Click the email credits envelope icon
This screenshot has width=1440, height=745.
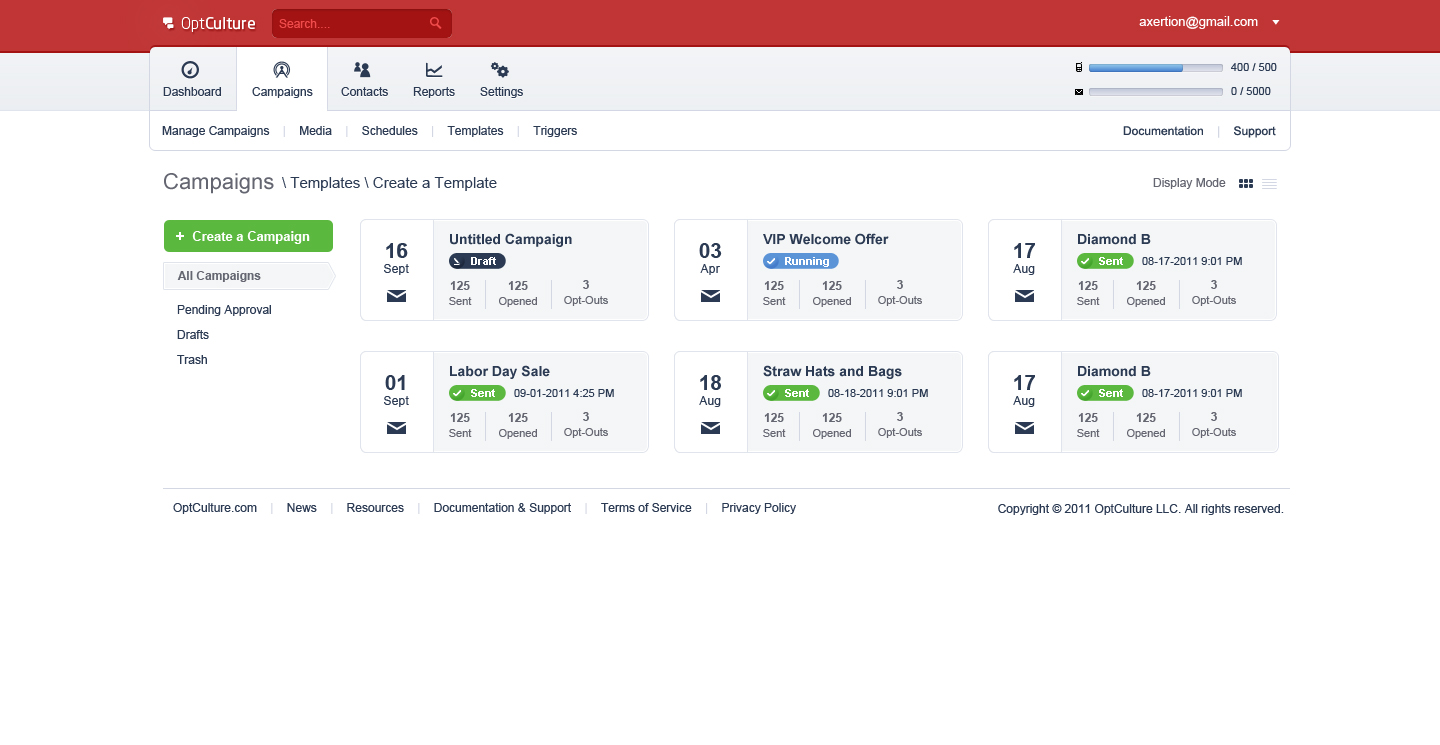pos(1078,92)
